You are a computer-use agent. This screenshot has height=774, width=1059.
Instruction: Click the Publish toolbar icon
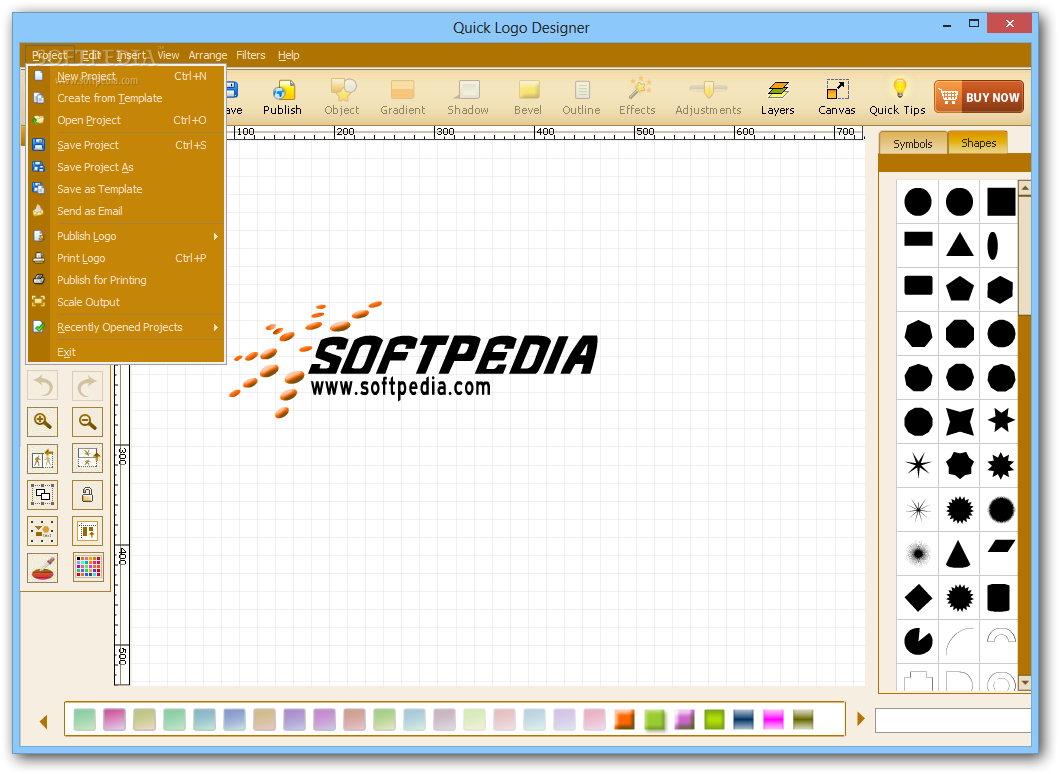pos(282,97)
